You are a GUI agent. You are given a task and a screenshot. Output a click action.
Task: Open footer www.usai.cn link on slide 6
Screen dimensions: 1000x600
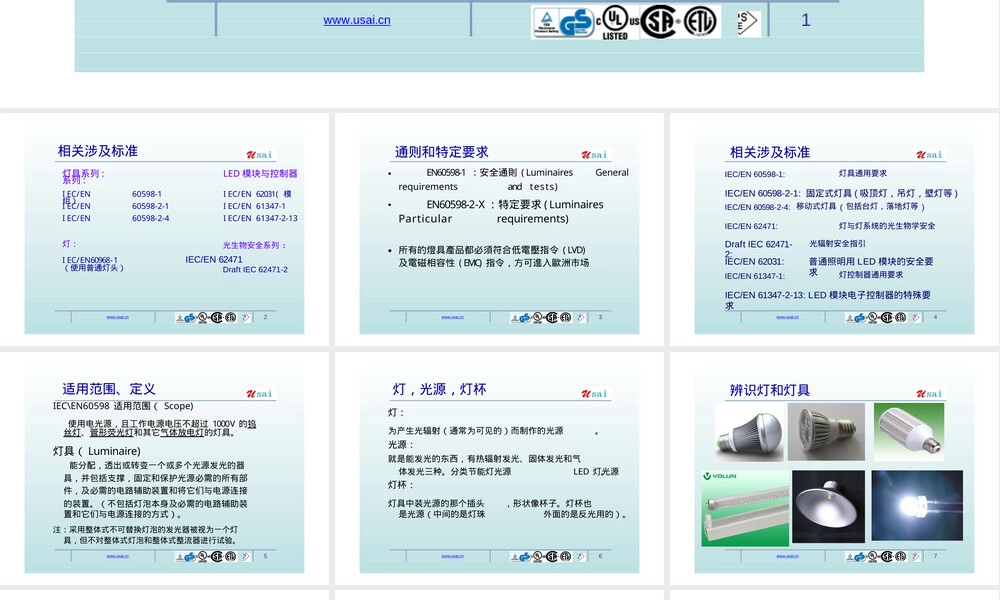click(x=452, y=556)
